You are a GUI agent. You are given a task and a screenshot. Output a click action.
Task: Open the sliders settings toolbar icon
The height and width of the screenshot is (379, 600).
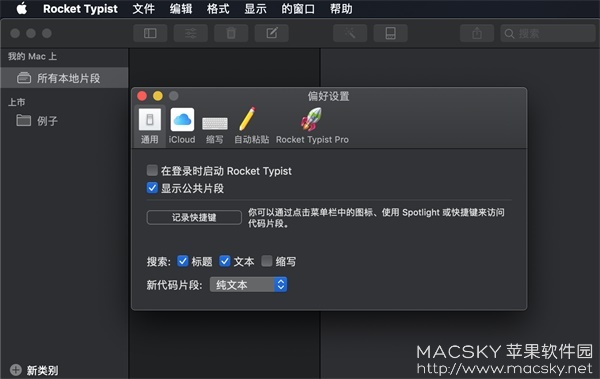pyautogui.click(x=191, y=33)
